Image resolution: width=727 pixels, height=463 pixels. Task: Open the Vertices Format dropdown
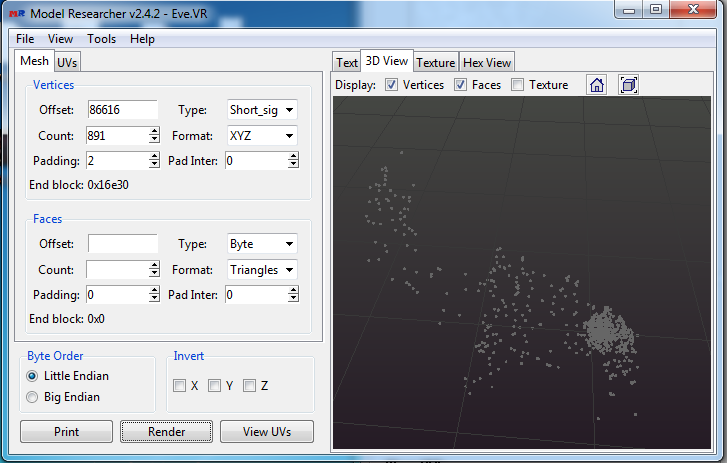point(262,136)
